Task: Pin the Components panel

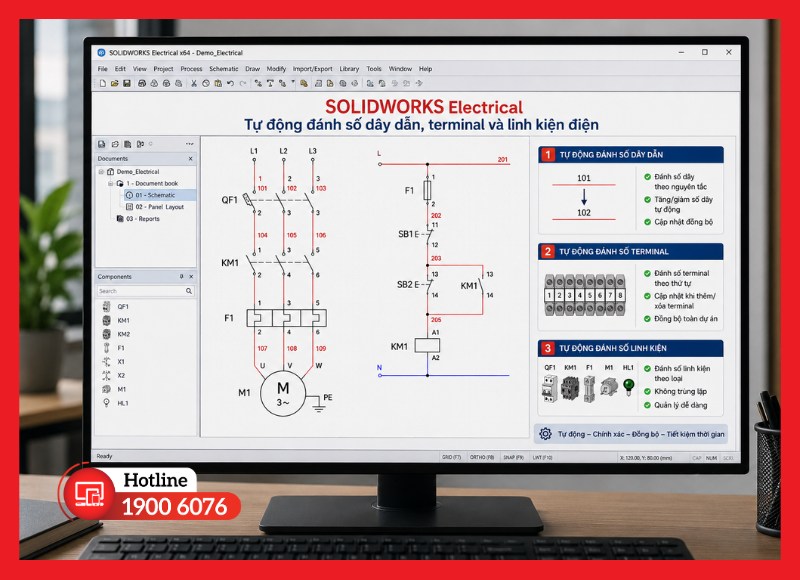Action: (182, 276)
